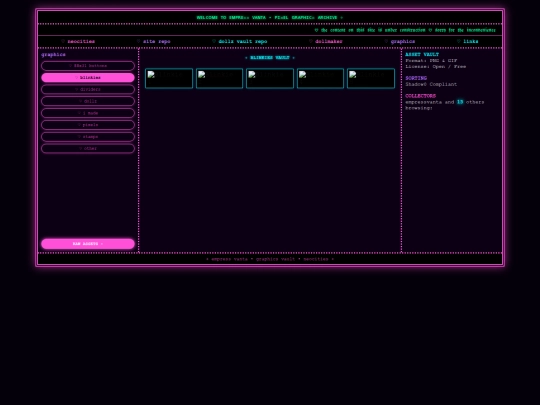Click the COLLECTORS heading
The width and height of the screenshot is (540, 405).
(x=420, y=96)
